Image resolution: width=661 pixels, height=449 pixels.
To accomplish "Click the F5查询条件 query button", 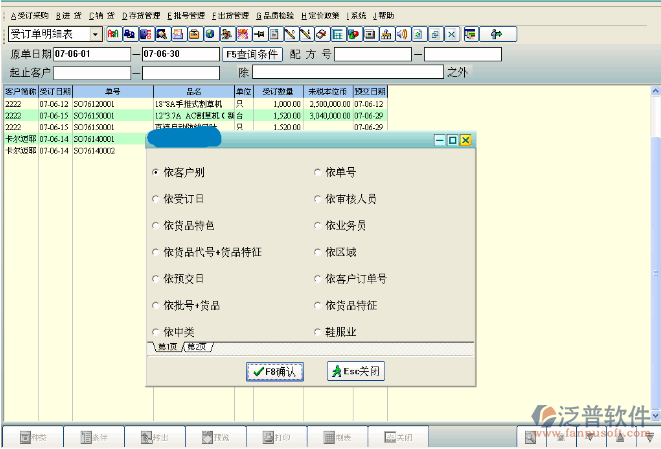I will [x=252, y=53].
